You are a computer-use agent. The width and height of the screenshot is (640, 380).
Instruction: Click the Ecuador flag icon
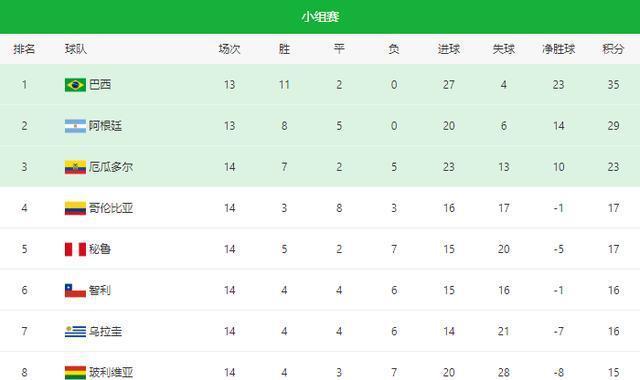pyautogui.click(x=75, y=167)
